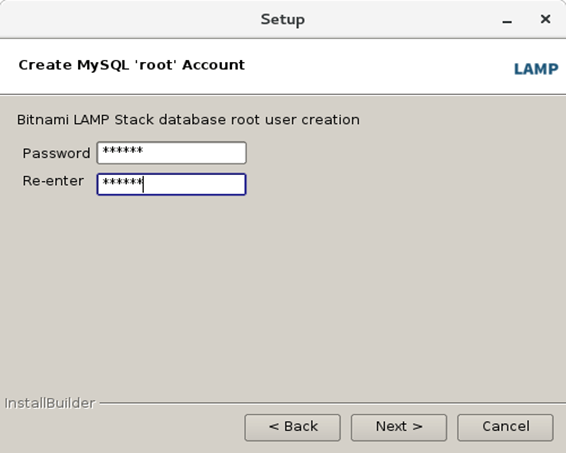The image size is (566, 453).
Task: Click the masked asterisks in Password field
Action: tap(123, 151)
